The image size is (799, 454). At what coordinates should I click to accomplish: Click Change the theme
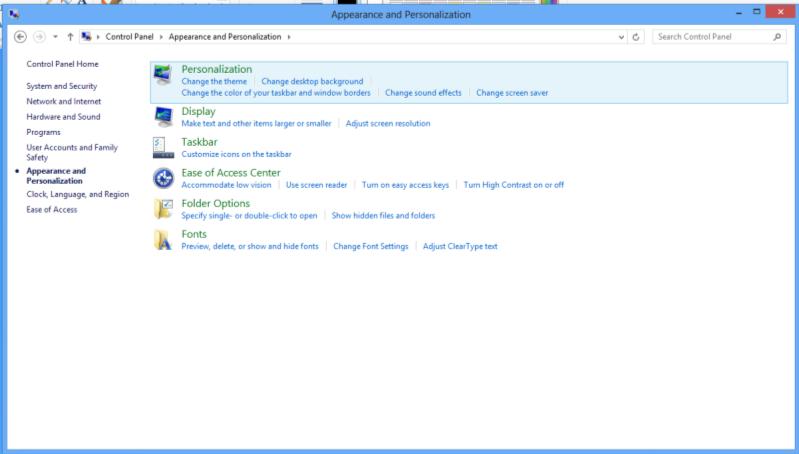click(x=214, y=81)
